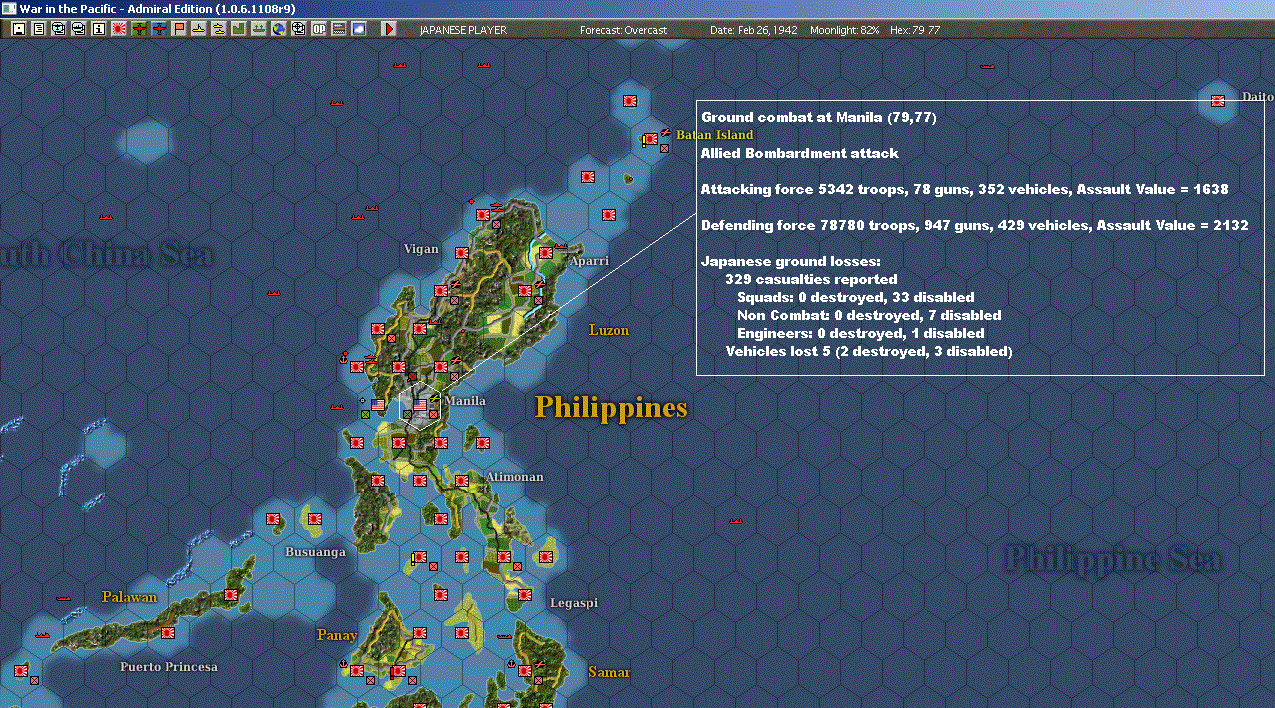Open the weather cloud toolbar icon
1275x708 pixels.
(x=358, y=29)
